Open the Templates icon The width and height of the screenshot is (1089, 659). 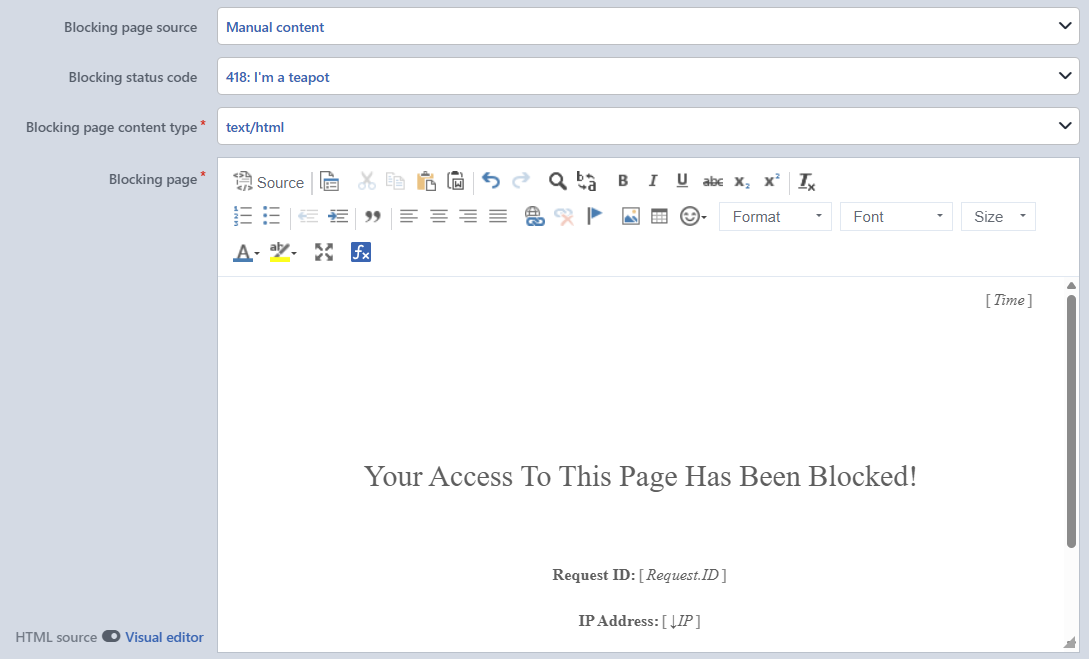click(x=329, y=182)
